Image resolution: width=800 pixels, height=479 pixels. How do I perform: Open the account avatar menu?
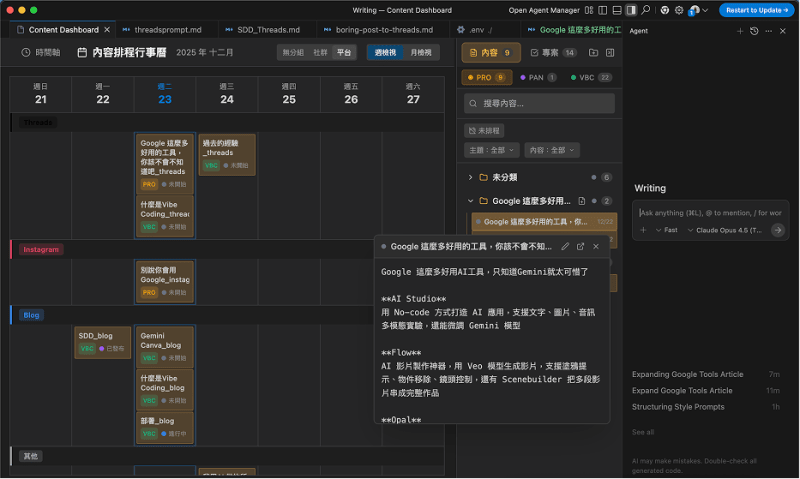[698, 10]
